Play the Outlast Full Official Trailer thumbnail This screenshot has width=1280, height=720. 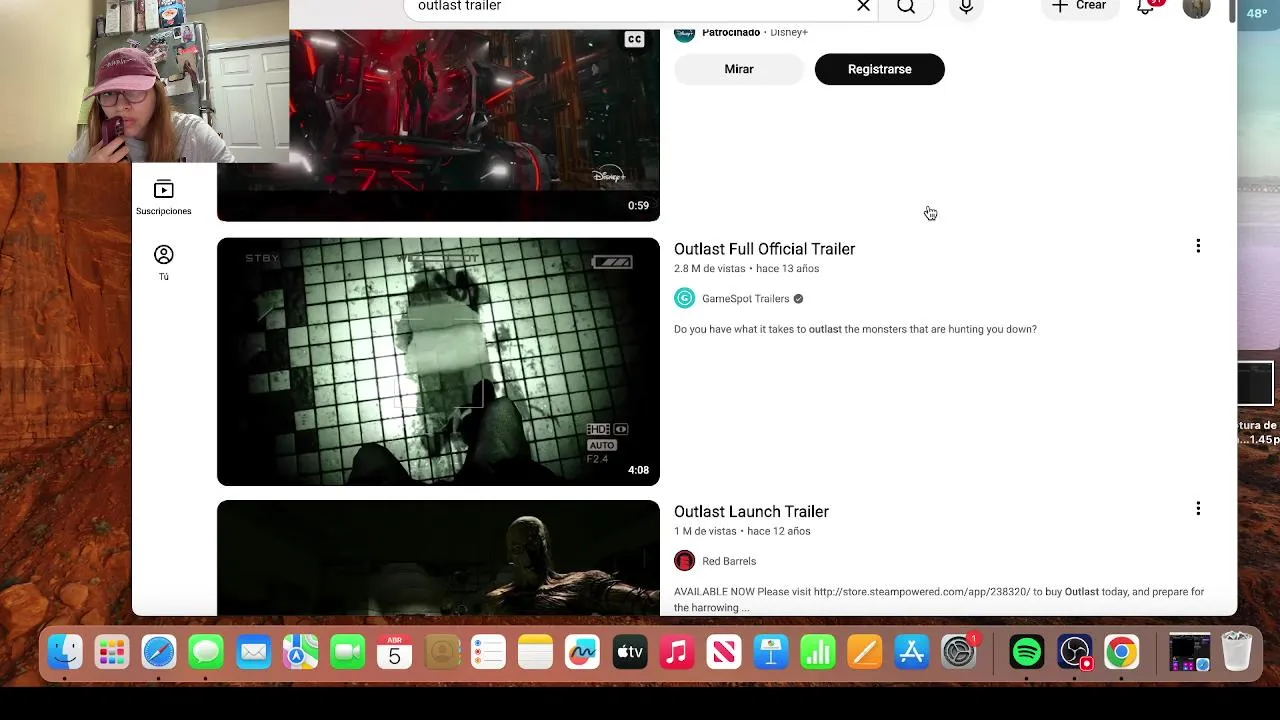[438, 361]
